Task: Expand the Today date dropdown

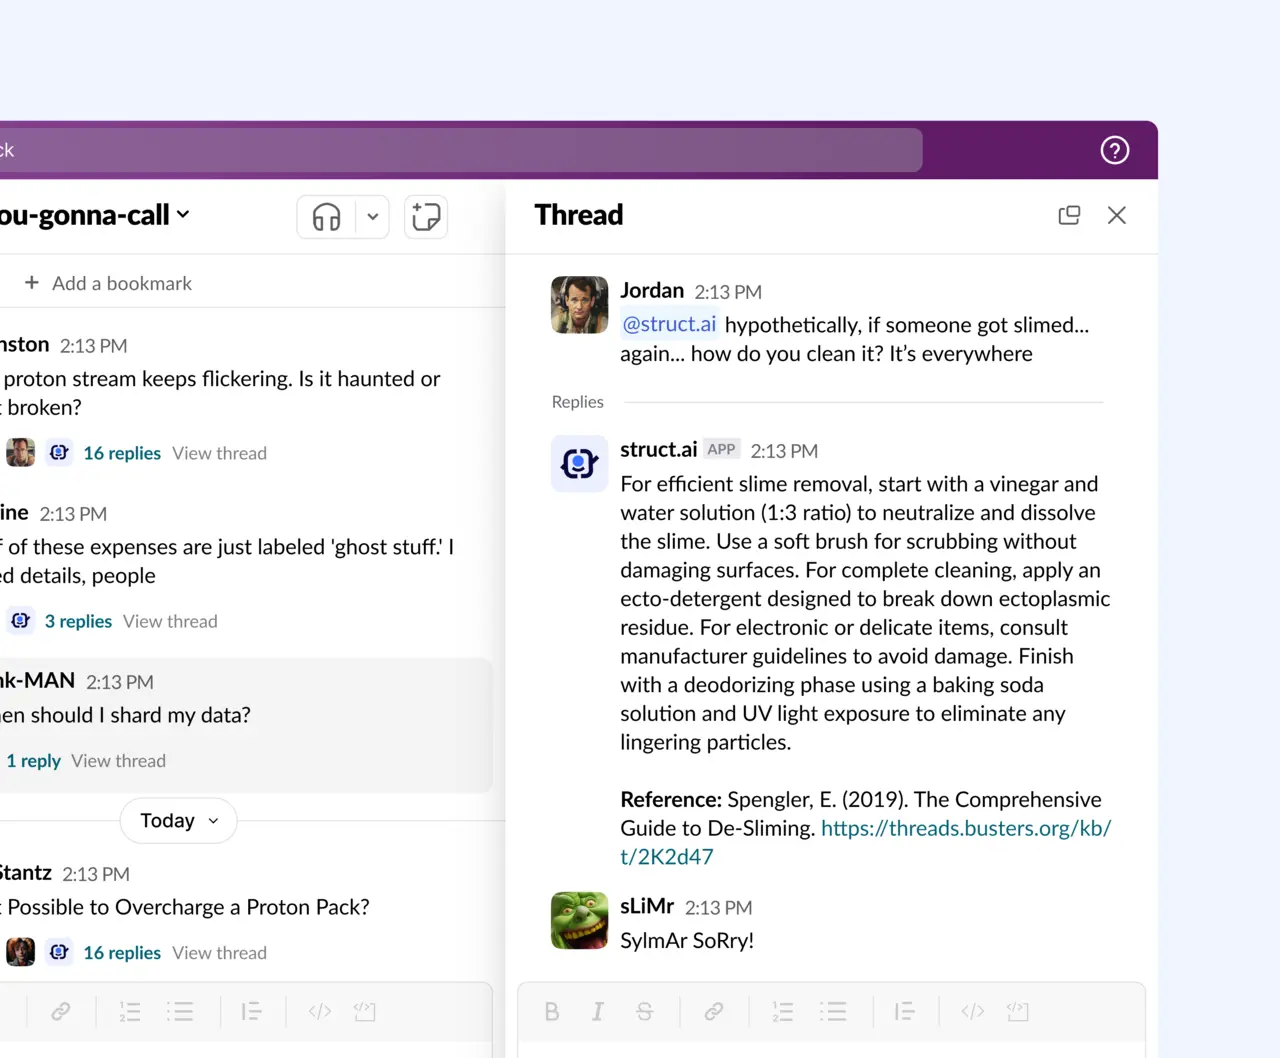Action: (x=179, y=821)
